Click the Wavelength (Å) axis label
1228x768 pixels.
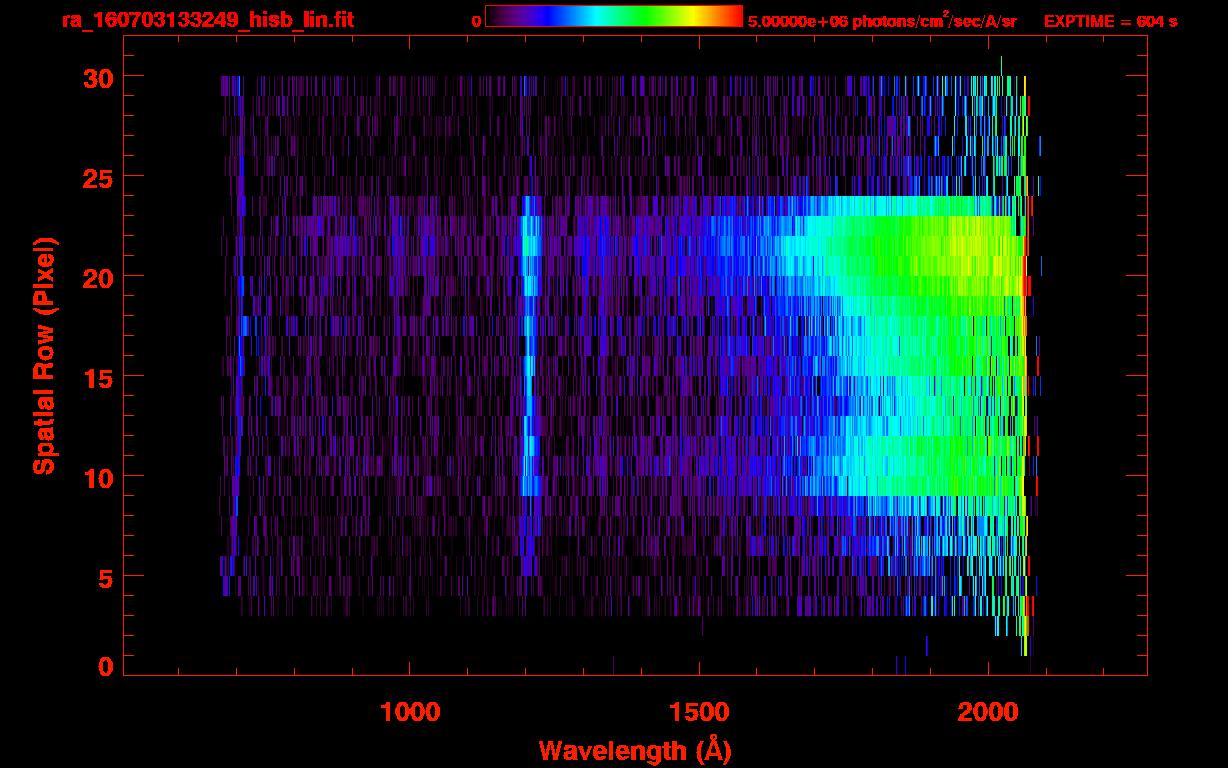[634, 750]
